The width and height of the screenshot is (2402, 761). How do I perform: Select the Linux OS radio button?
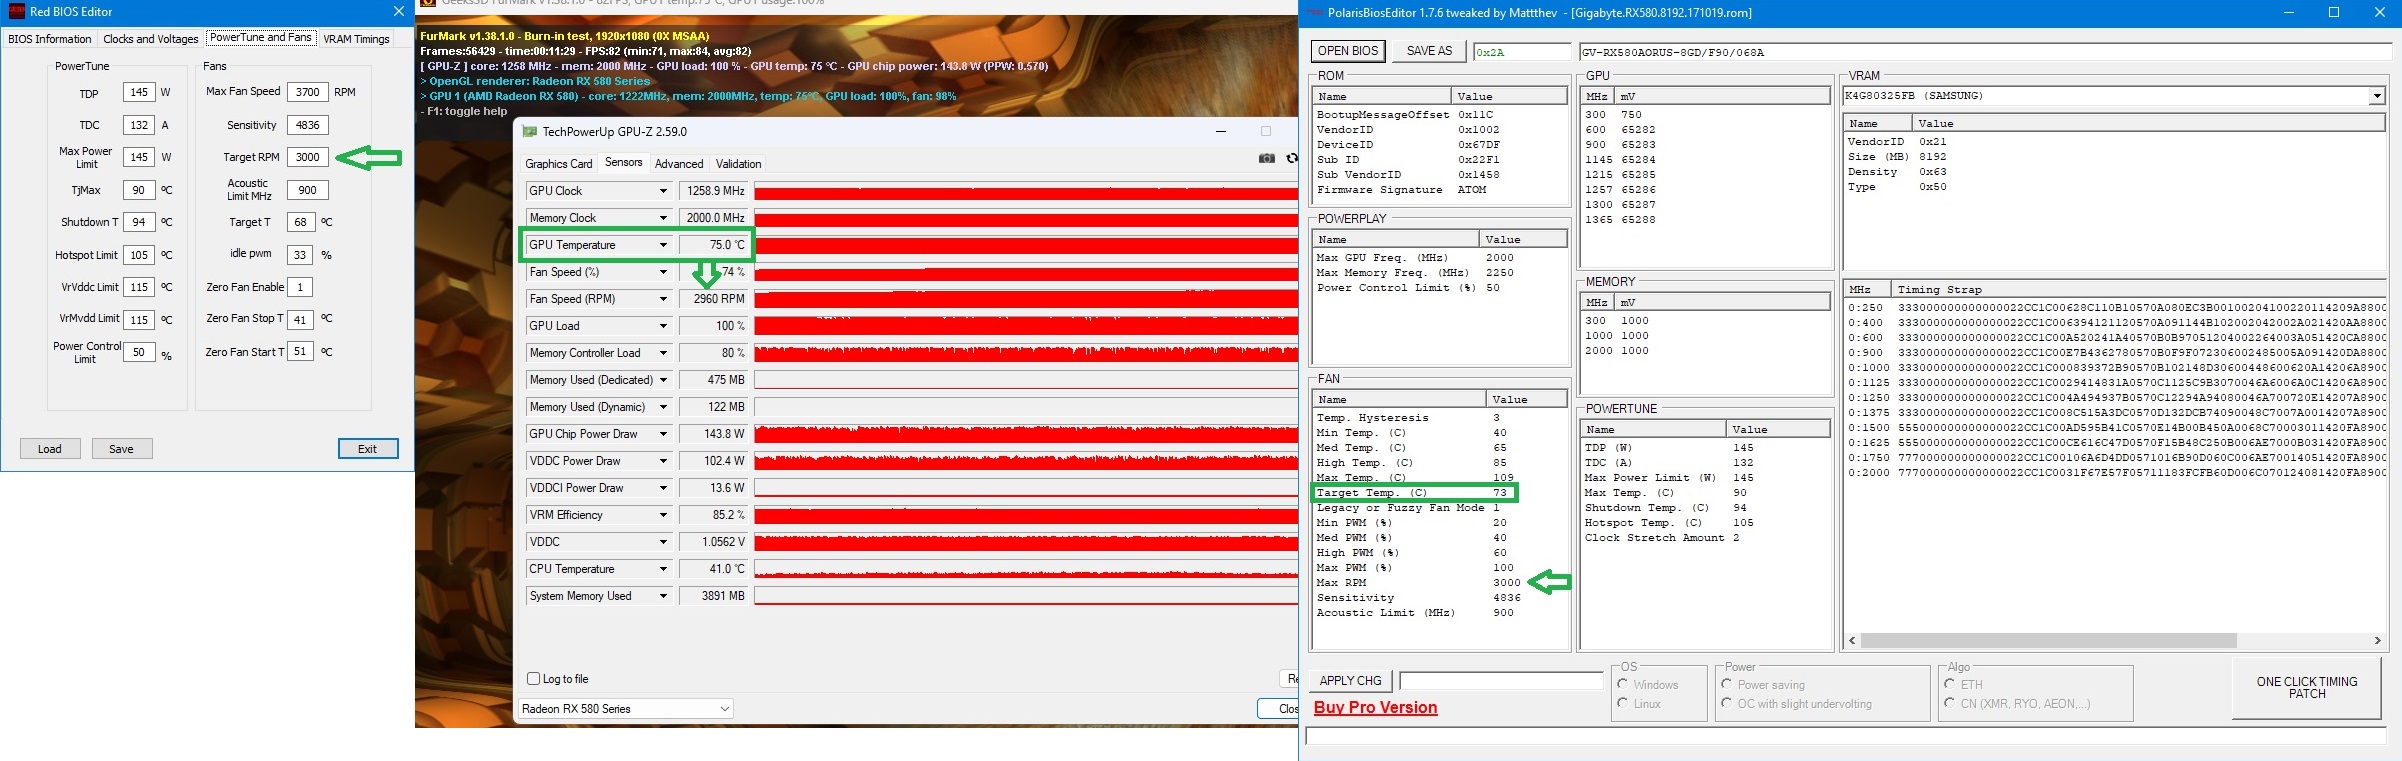[x=1623, y=703]
